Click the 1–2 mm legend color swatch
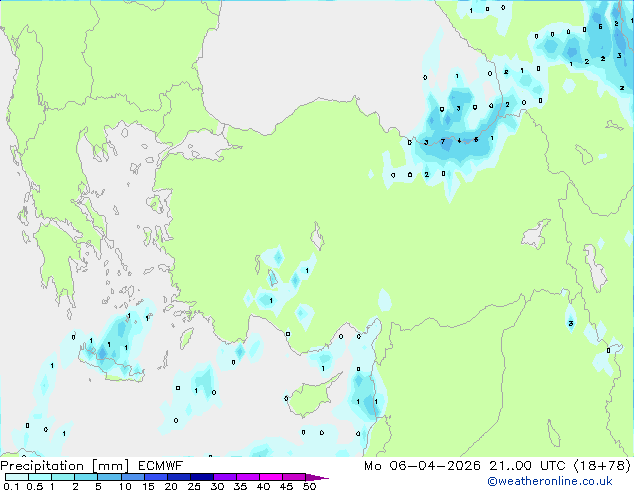Image resolution: width=634 pixels, height=490 pixels. pyautogui.click(x=63, y=477)
